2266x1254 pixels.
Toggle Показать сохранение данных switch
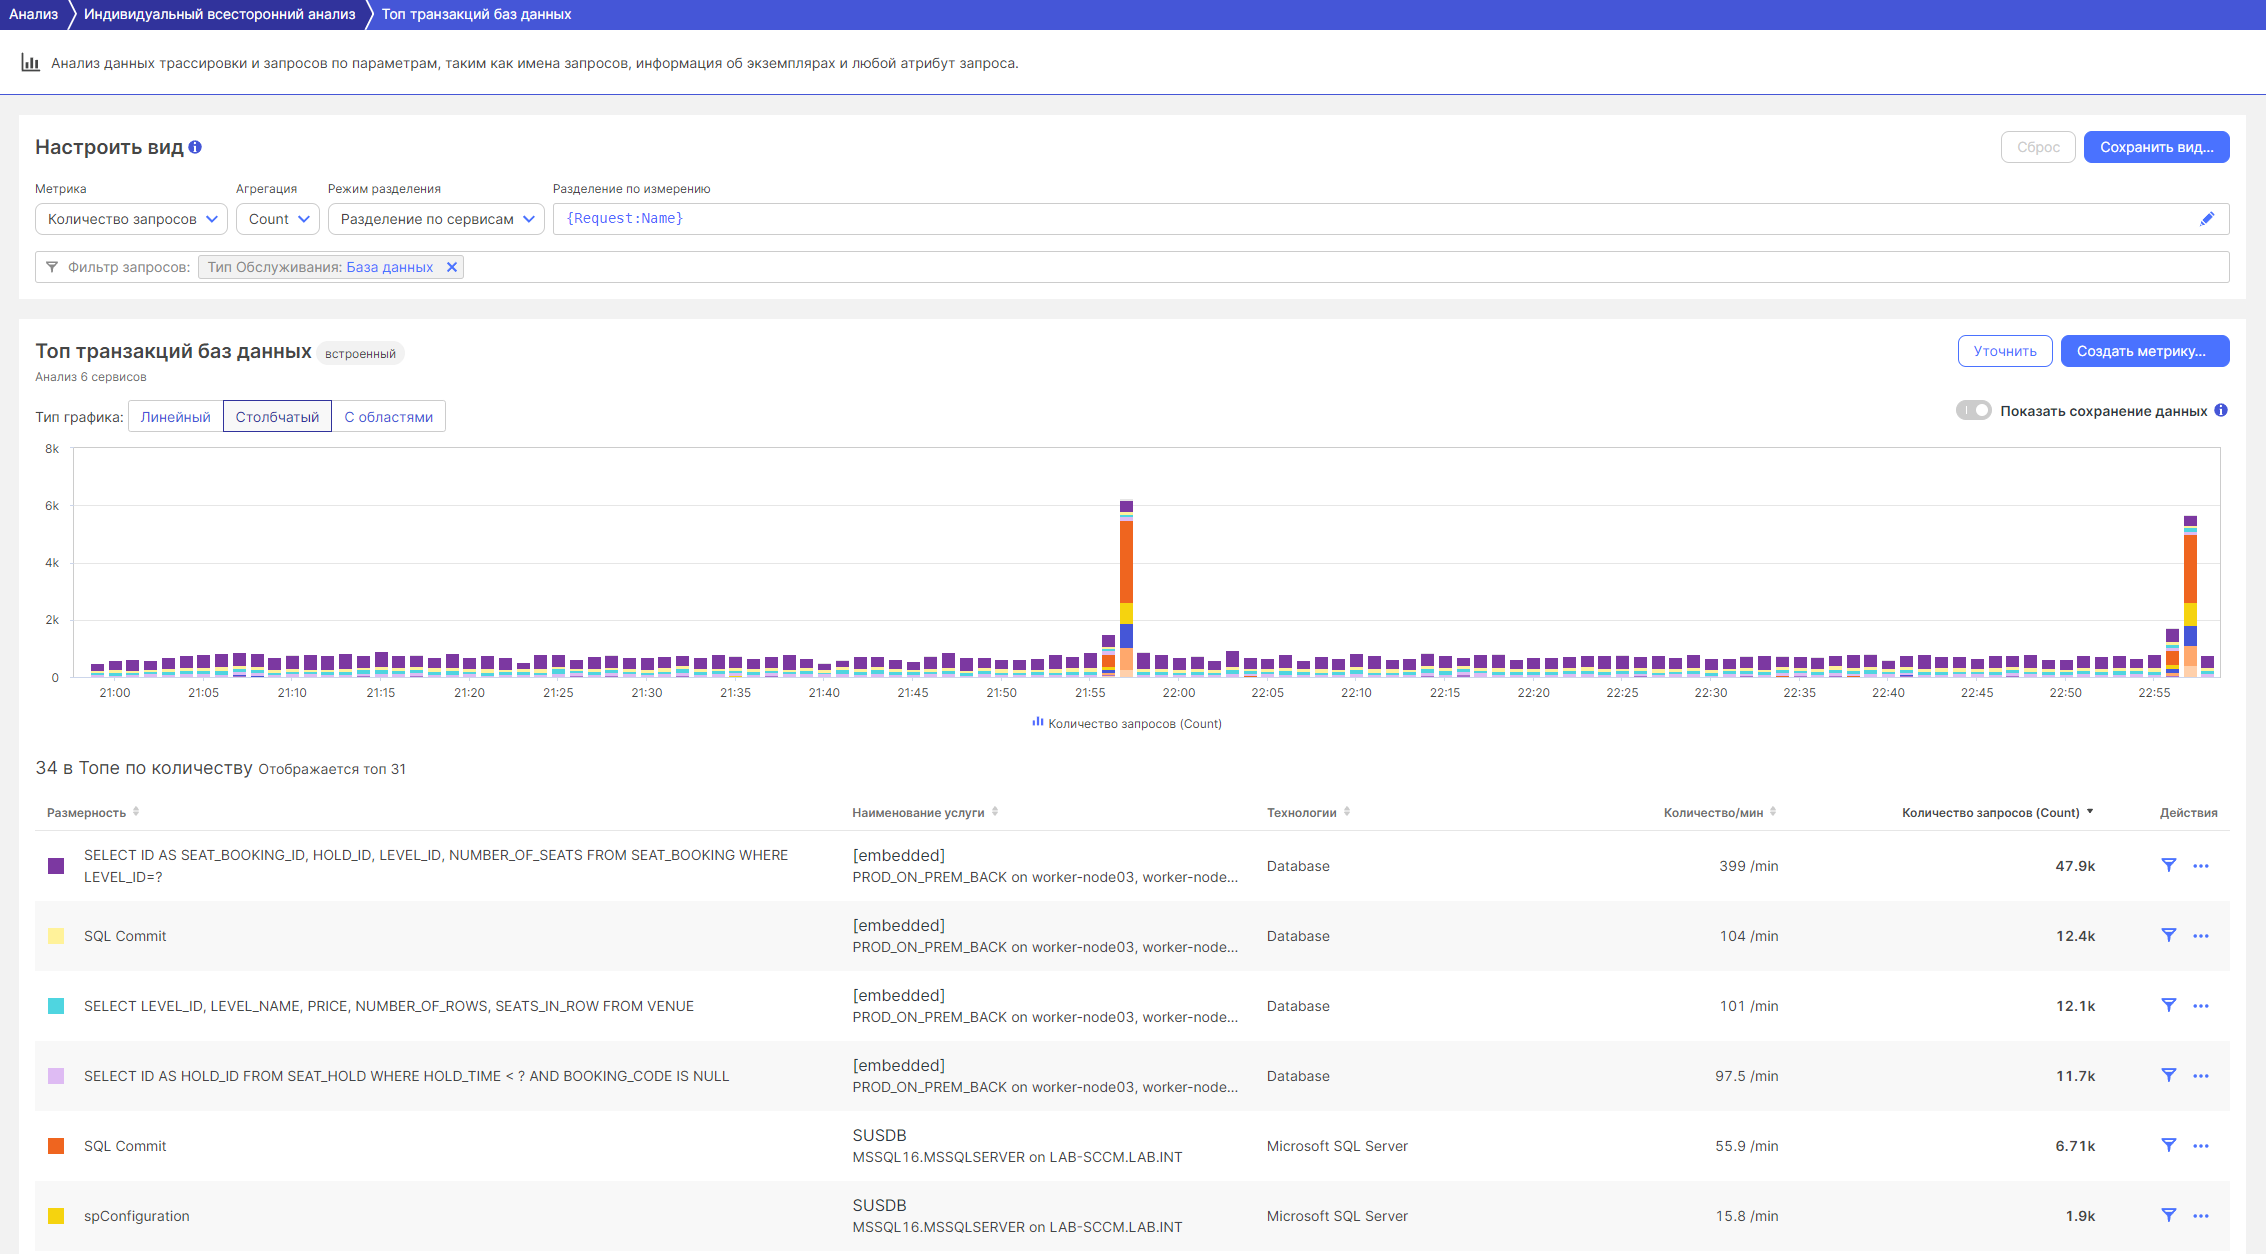(1973, 411)
